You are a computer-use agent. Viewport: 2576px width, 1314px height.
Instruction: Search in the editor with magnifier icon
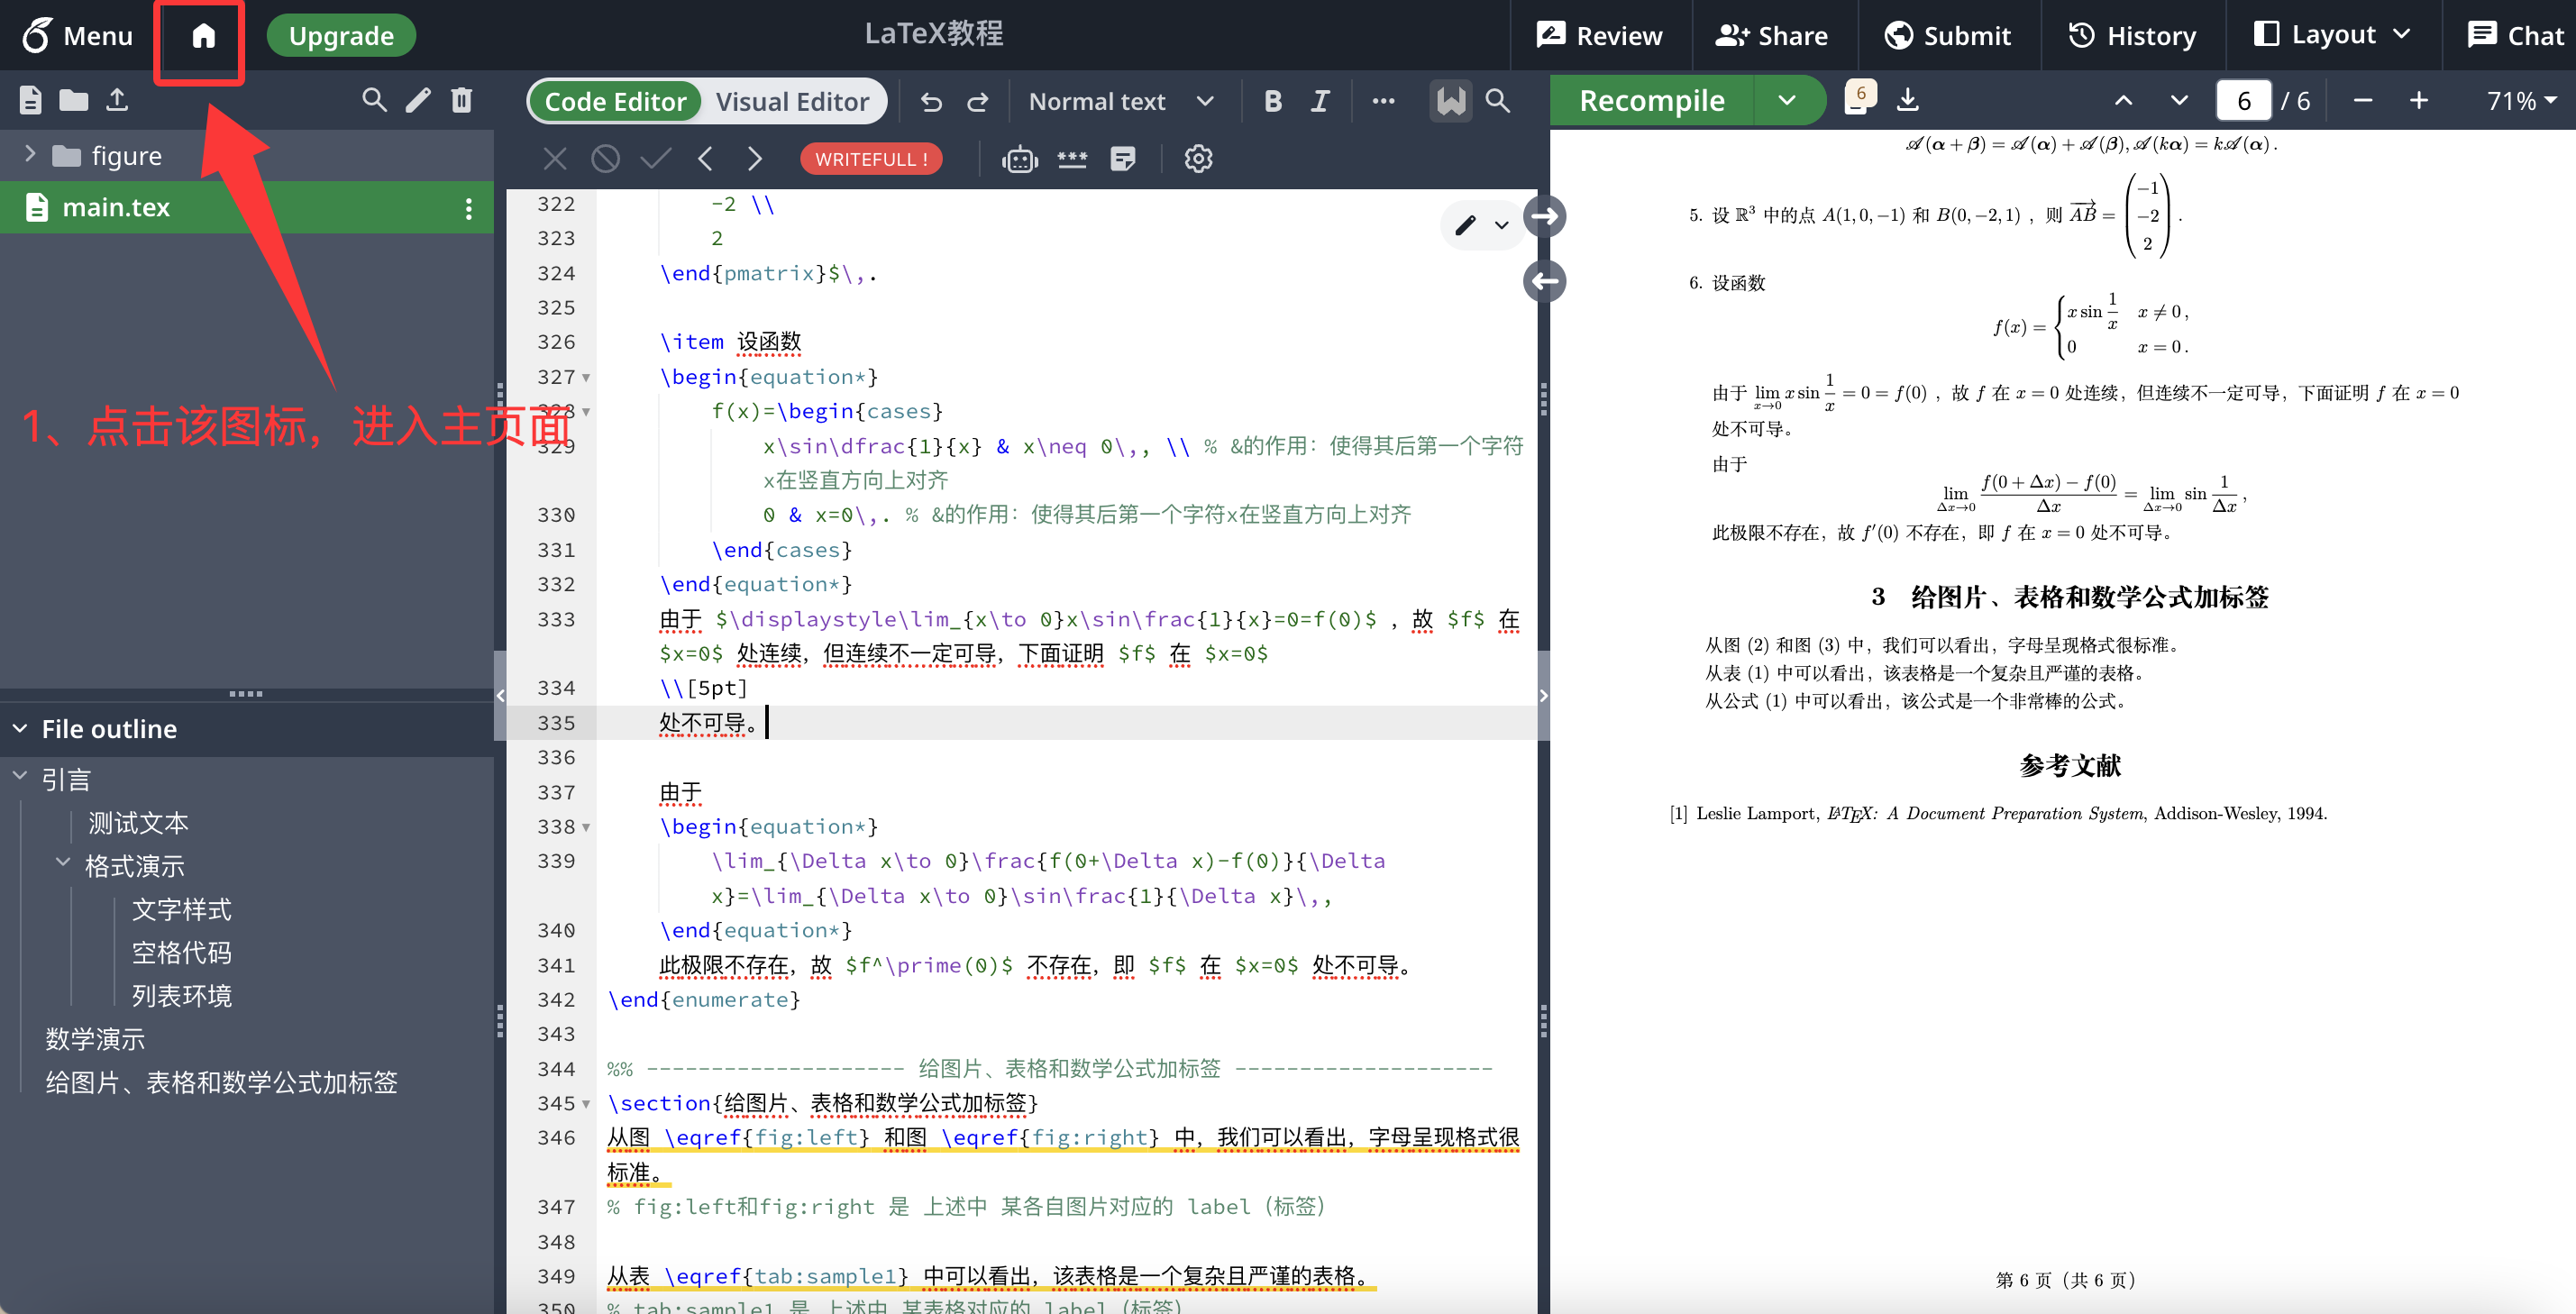point(1498,101)
